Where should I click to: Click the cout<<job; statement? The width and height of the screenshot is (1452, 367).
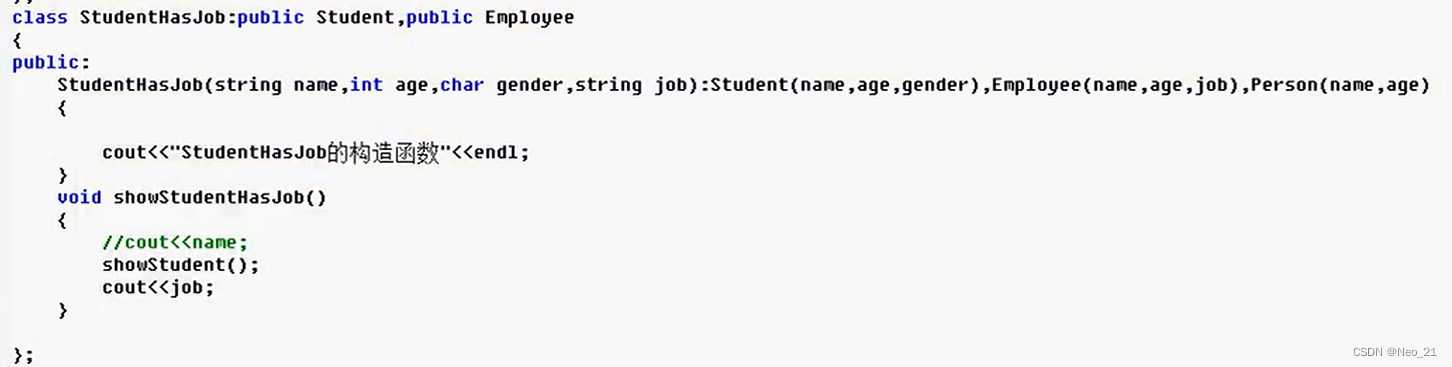pos(158,287)
